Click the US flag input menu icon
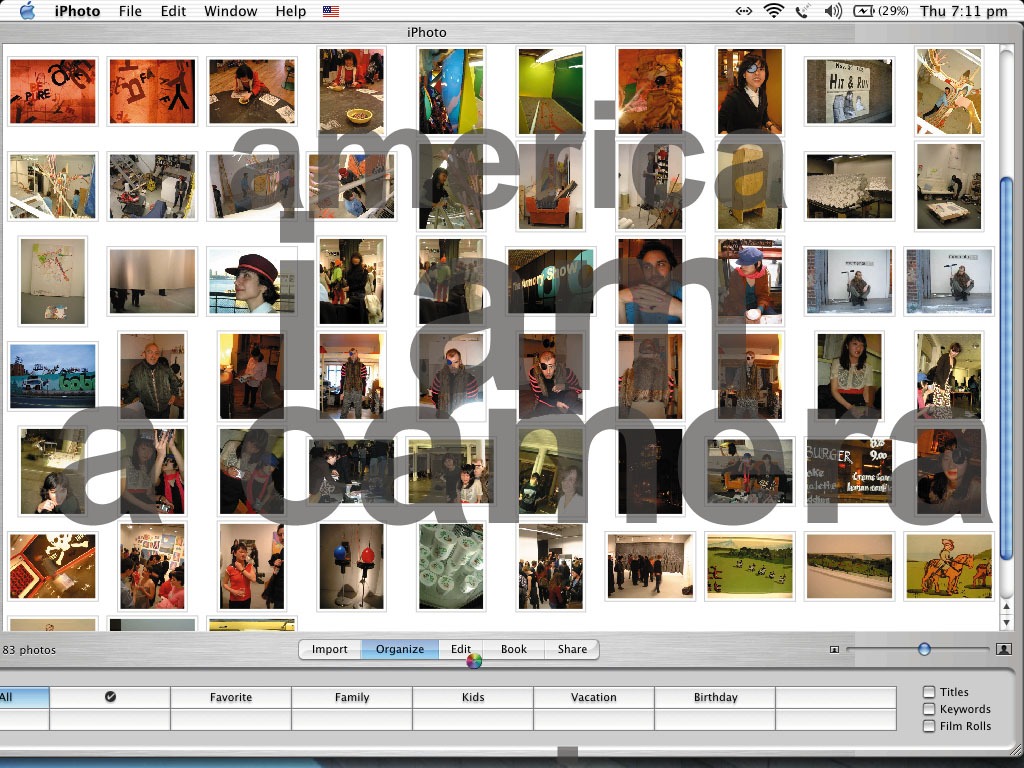The image size is (1024, 768). pos(331,12)
